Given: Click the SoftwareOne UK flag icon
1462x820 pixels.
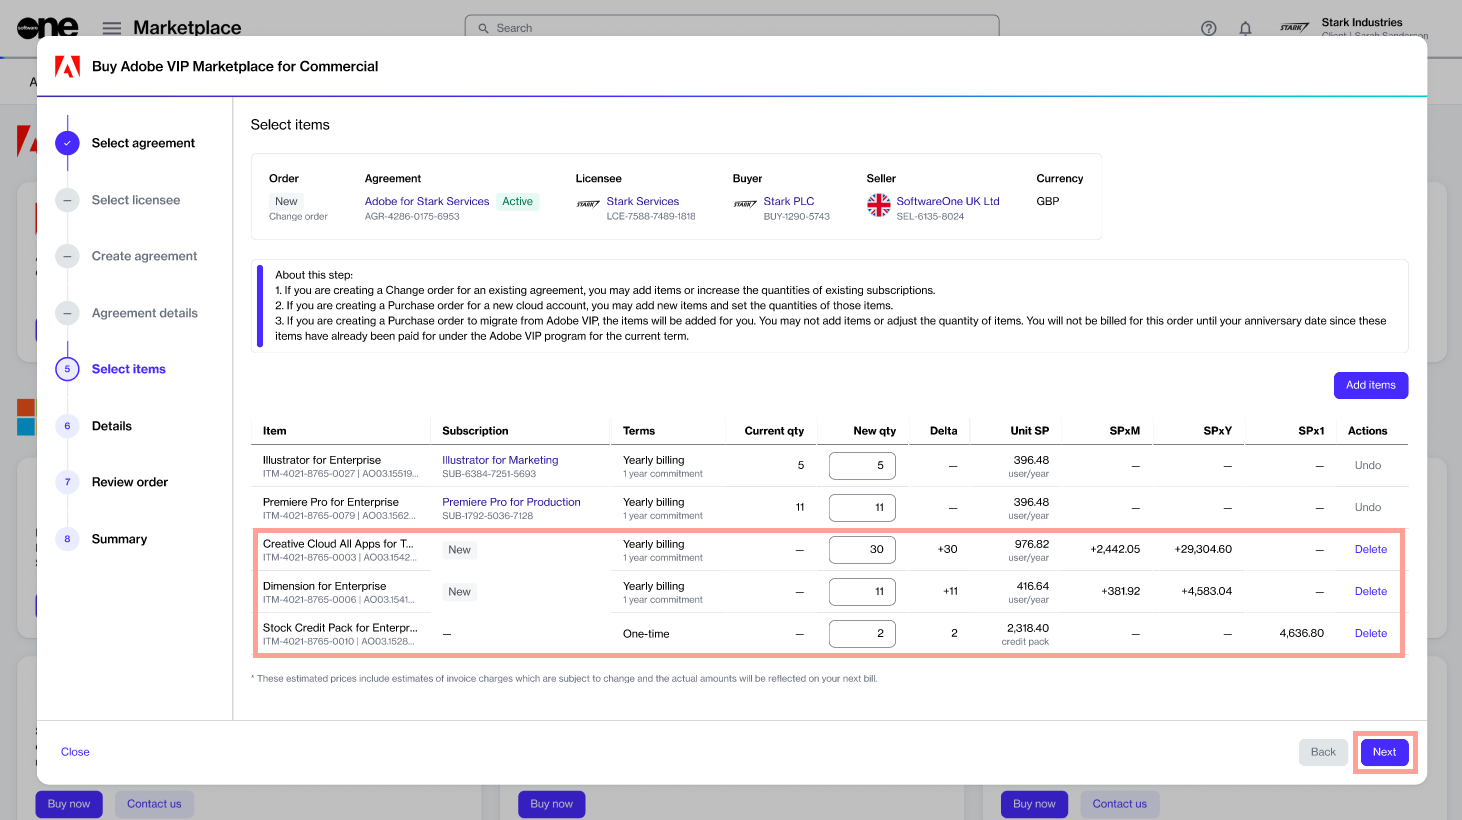Looking at the screenshot, I should [x=878, y=205].
